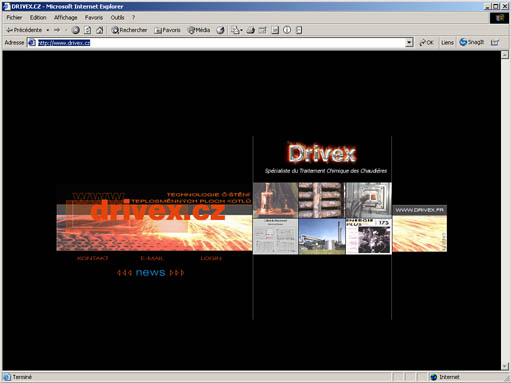Click the page icon in the address bar
This screenshot has height=383, width=511.
(x=32, y=43)
